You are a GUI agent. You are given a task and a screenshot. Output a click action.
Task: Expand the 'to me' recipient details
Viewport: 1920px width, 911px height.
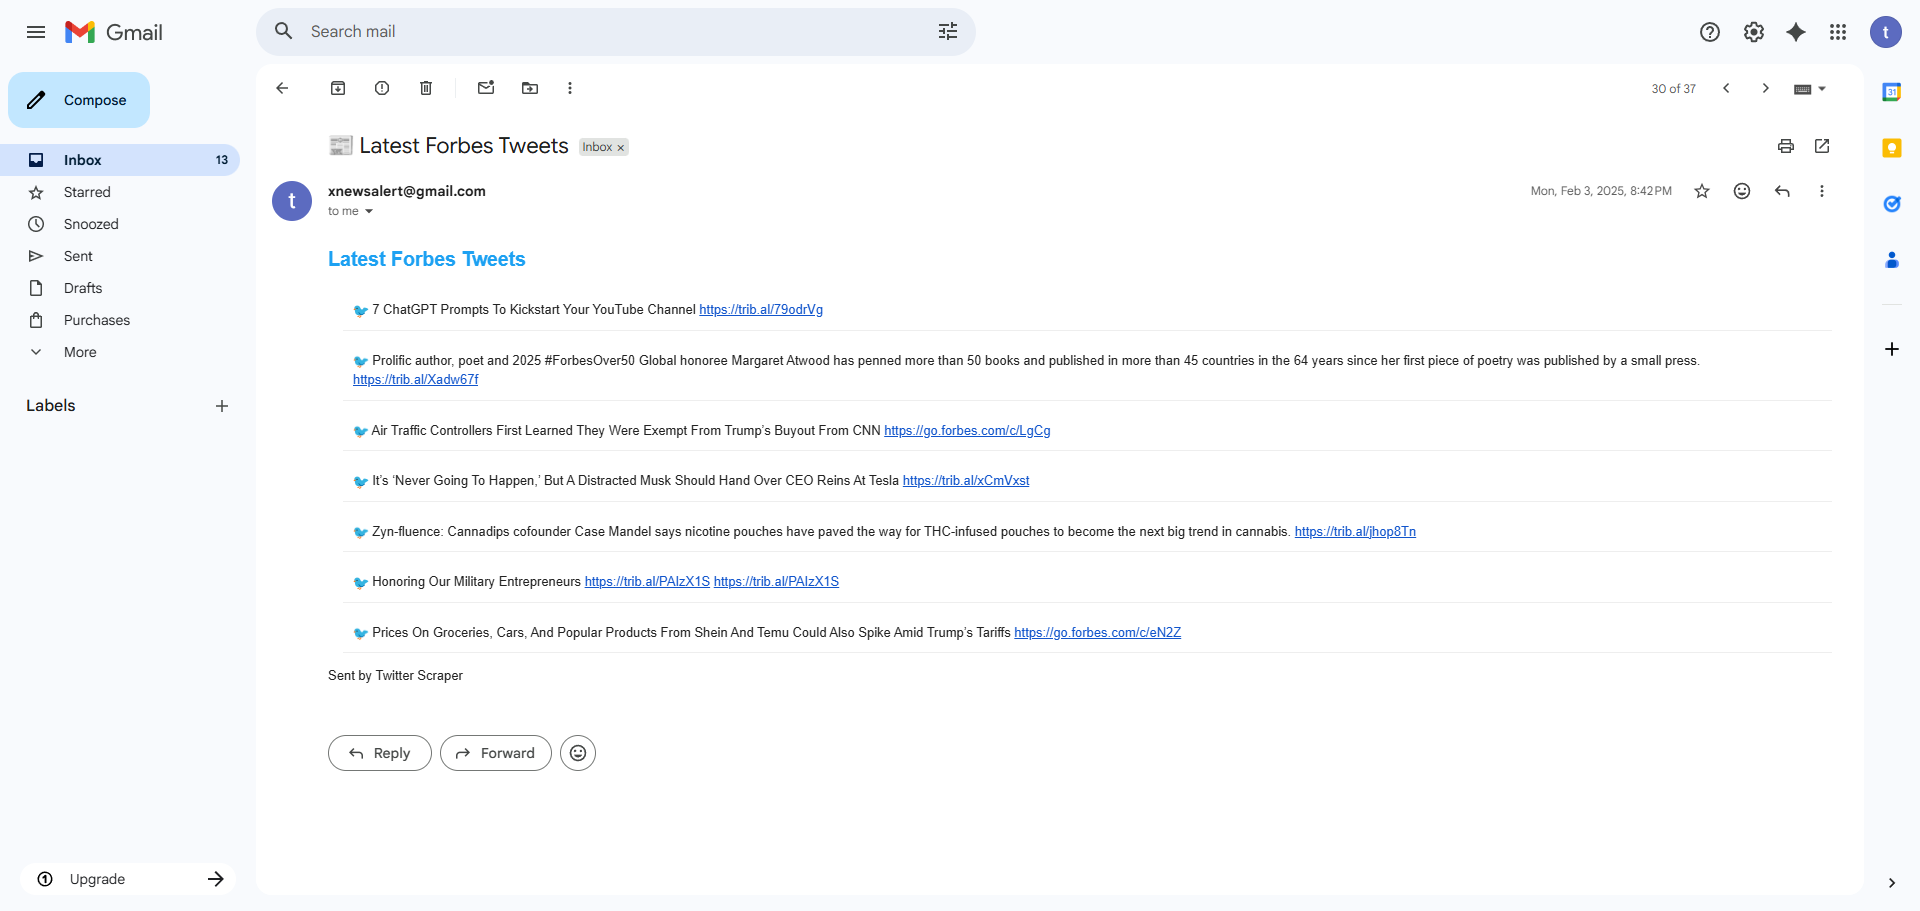point(369,211)
